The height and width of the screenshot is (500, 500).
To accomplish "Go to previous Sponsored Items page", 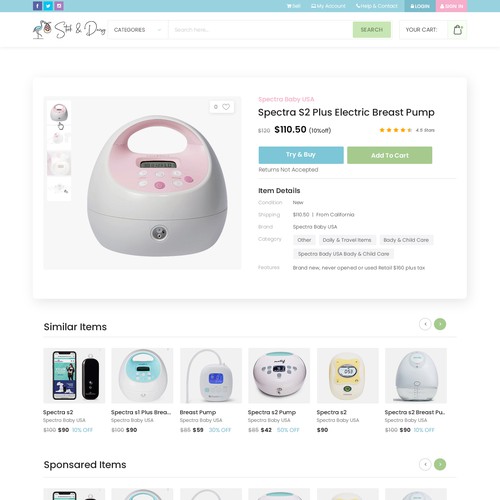I will [425, 464].
